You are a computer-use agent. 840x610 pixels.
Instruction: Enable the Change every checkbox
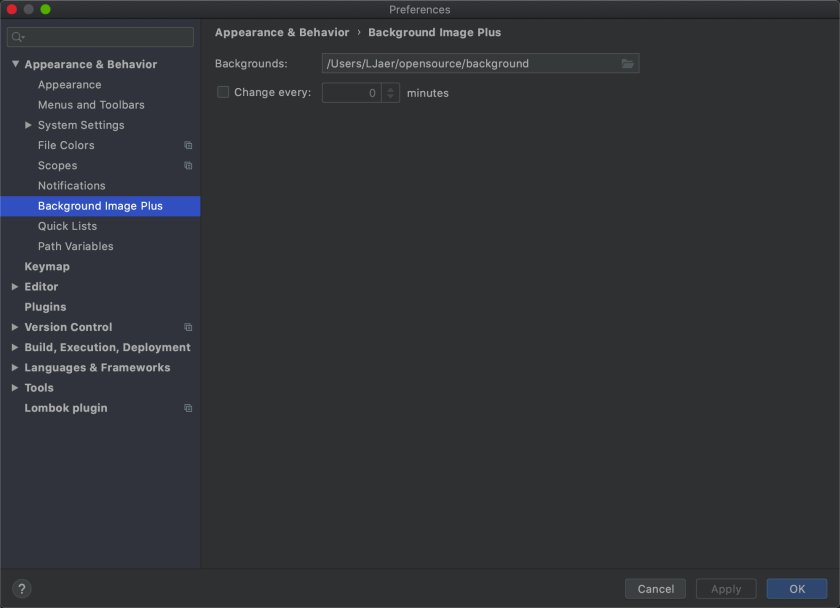(223, 93)
